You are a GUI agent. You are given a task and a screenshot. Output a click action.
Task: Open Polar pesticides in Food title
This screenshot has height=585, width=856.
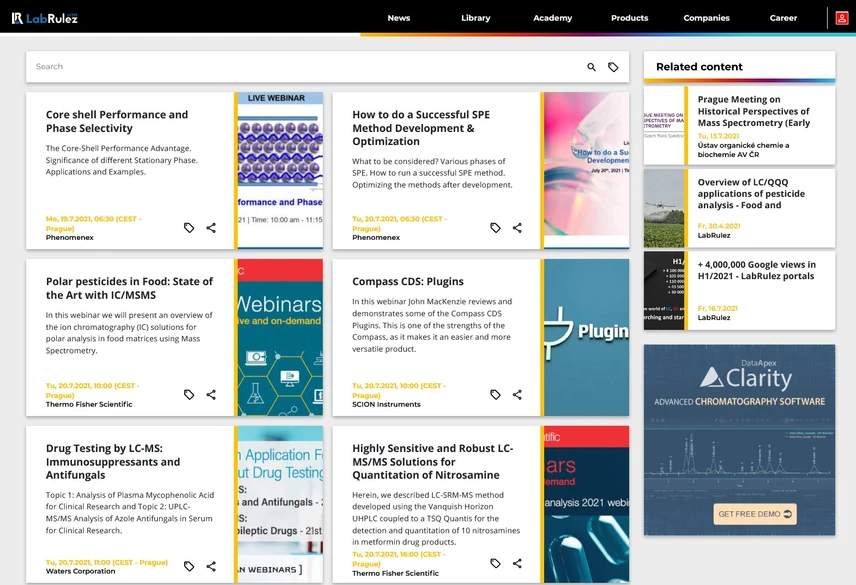[129, 288]
